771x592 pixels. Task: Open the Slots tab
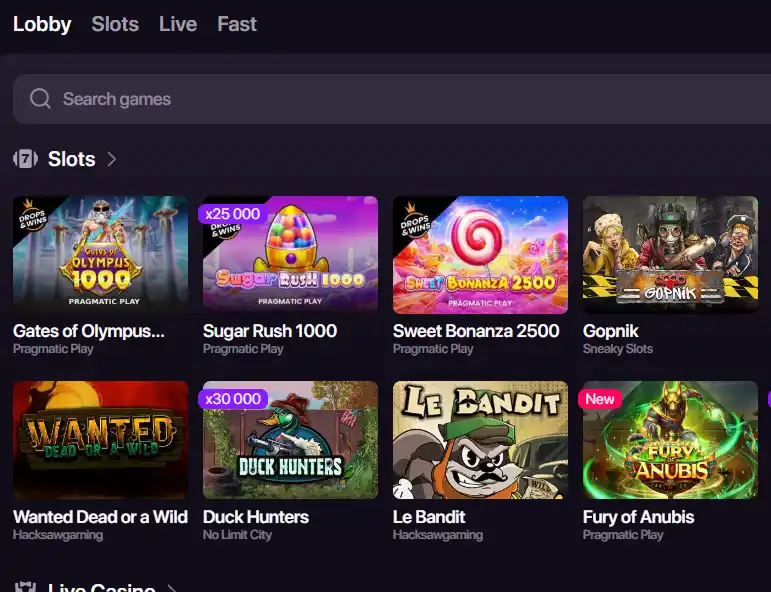pos(115,24)
